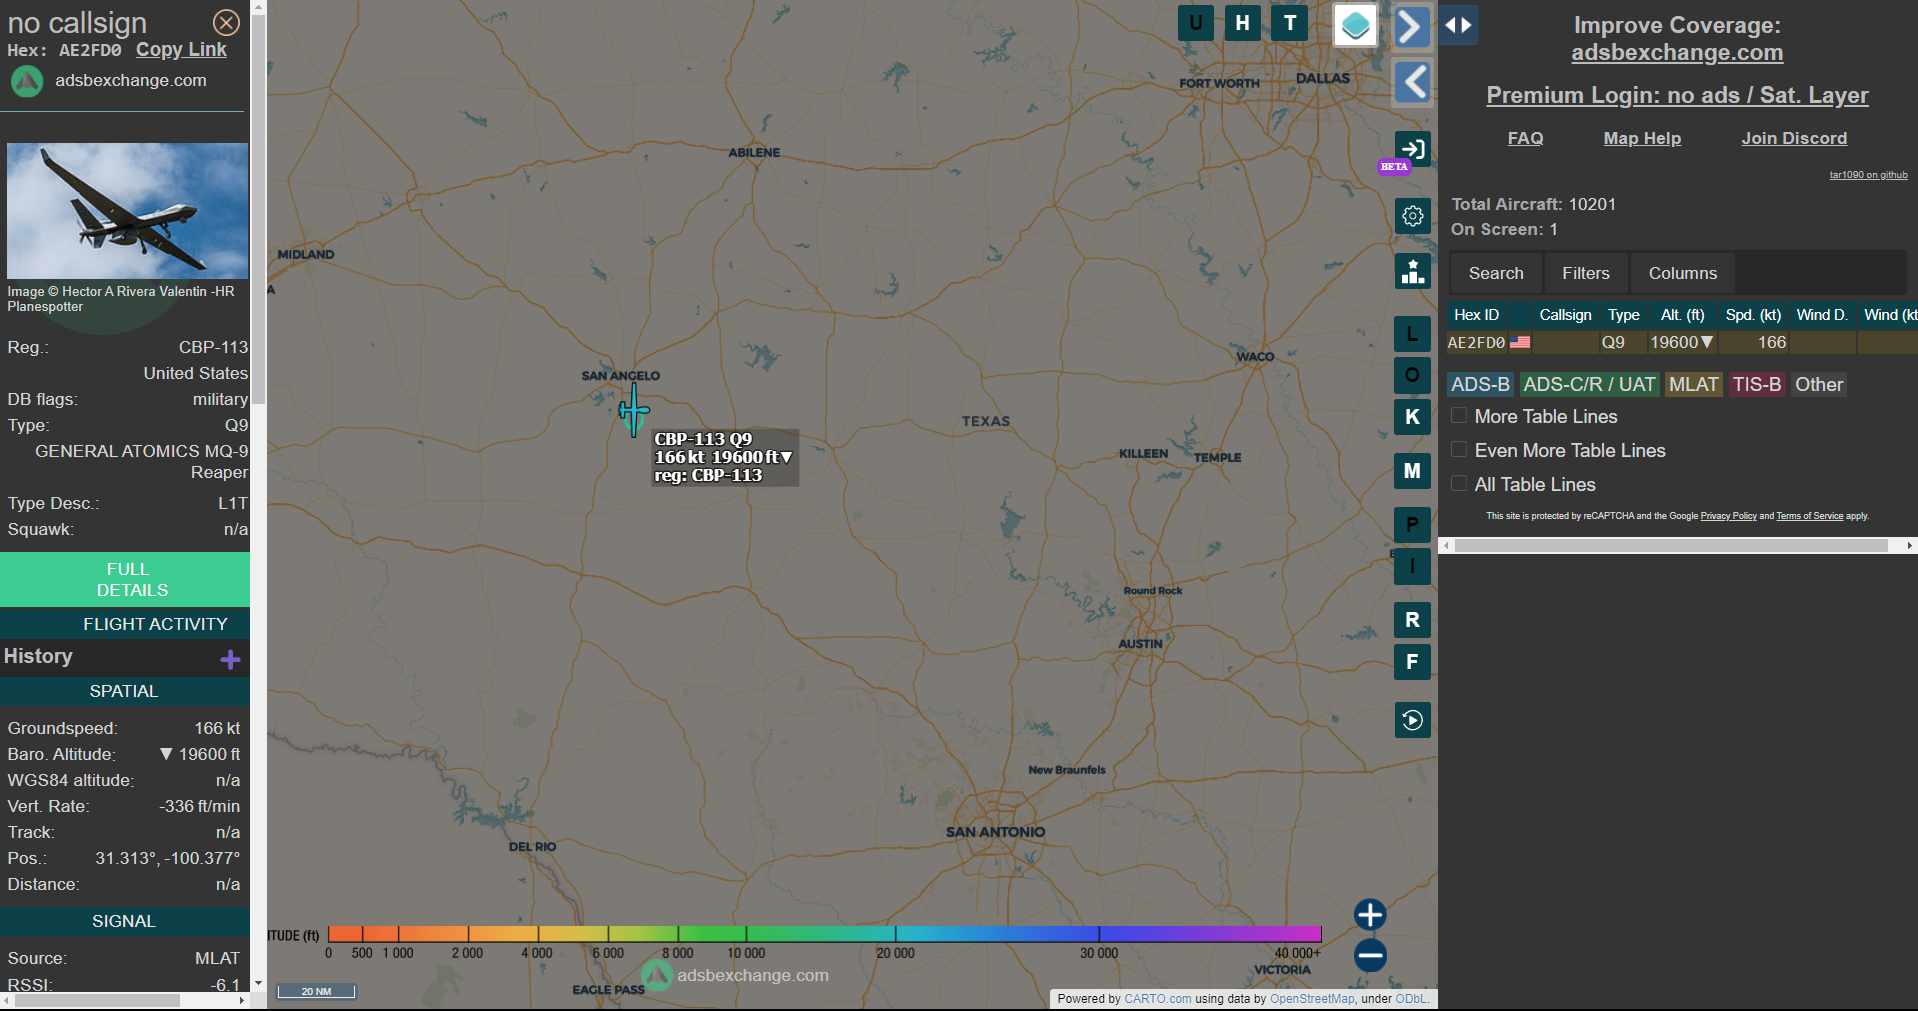Toggle the T map button

(x=1290, y=22)
